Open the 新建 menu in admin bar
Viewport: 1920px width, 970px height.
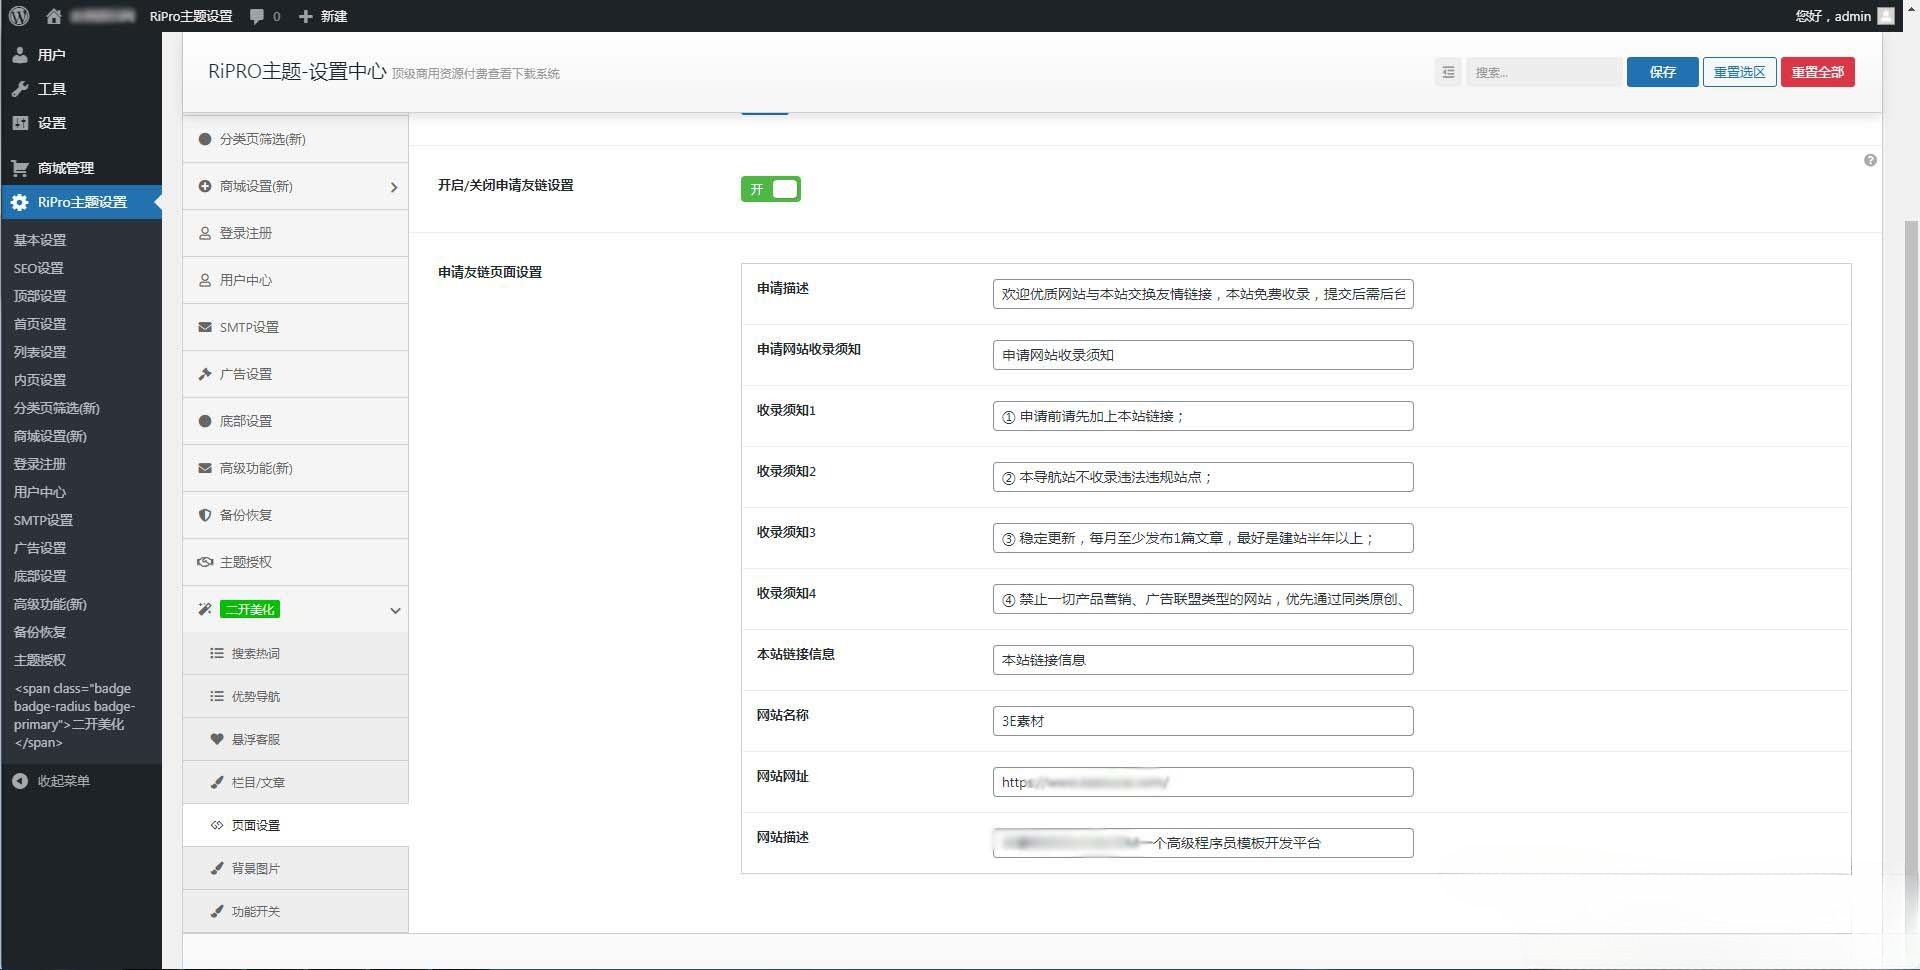click(323, 16)
